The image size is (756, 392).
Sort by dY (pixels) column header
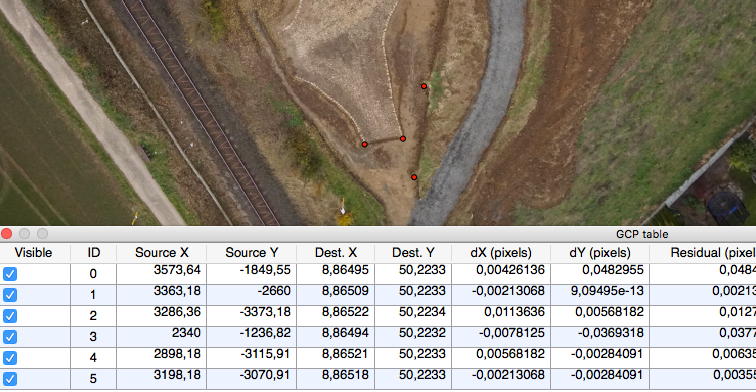click(x=600, y=253)
